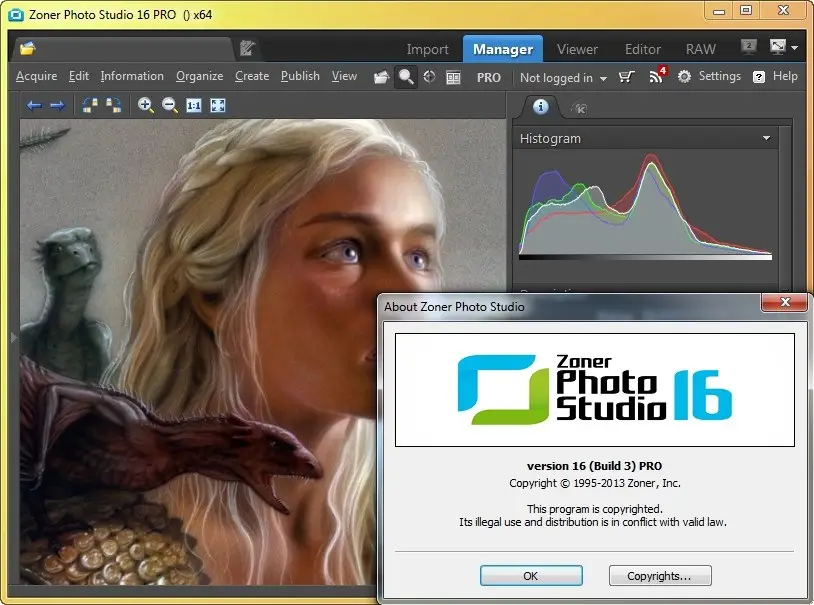Rotate image left with the rotate icon
Viewport: 814px width, 605px height.
tap(90, 105)
